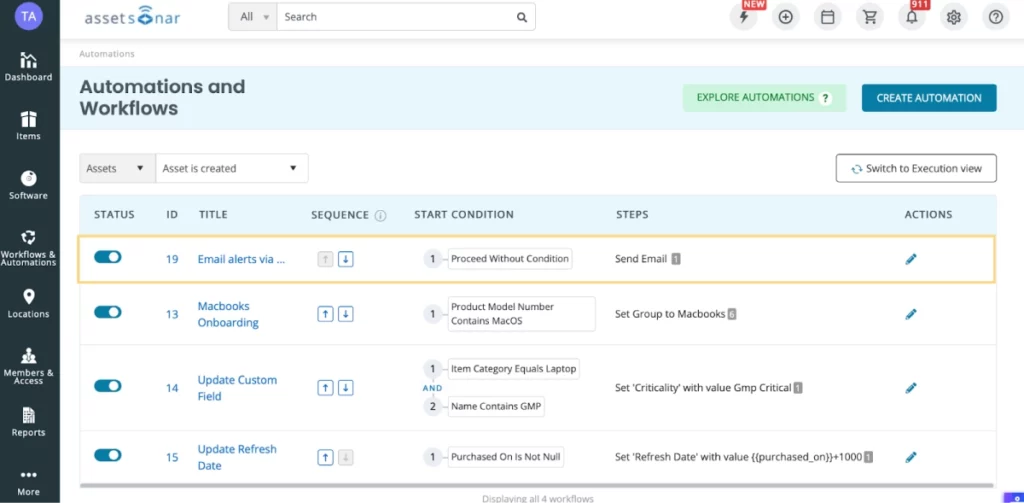This screenshot has width=1024, height=503.
Task: Open the Macbooks Onboarding workflow link
Action: [x=228, y=314]
